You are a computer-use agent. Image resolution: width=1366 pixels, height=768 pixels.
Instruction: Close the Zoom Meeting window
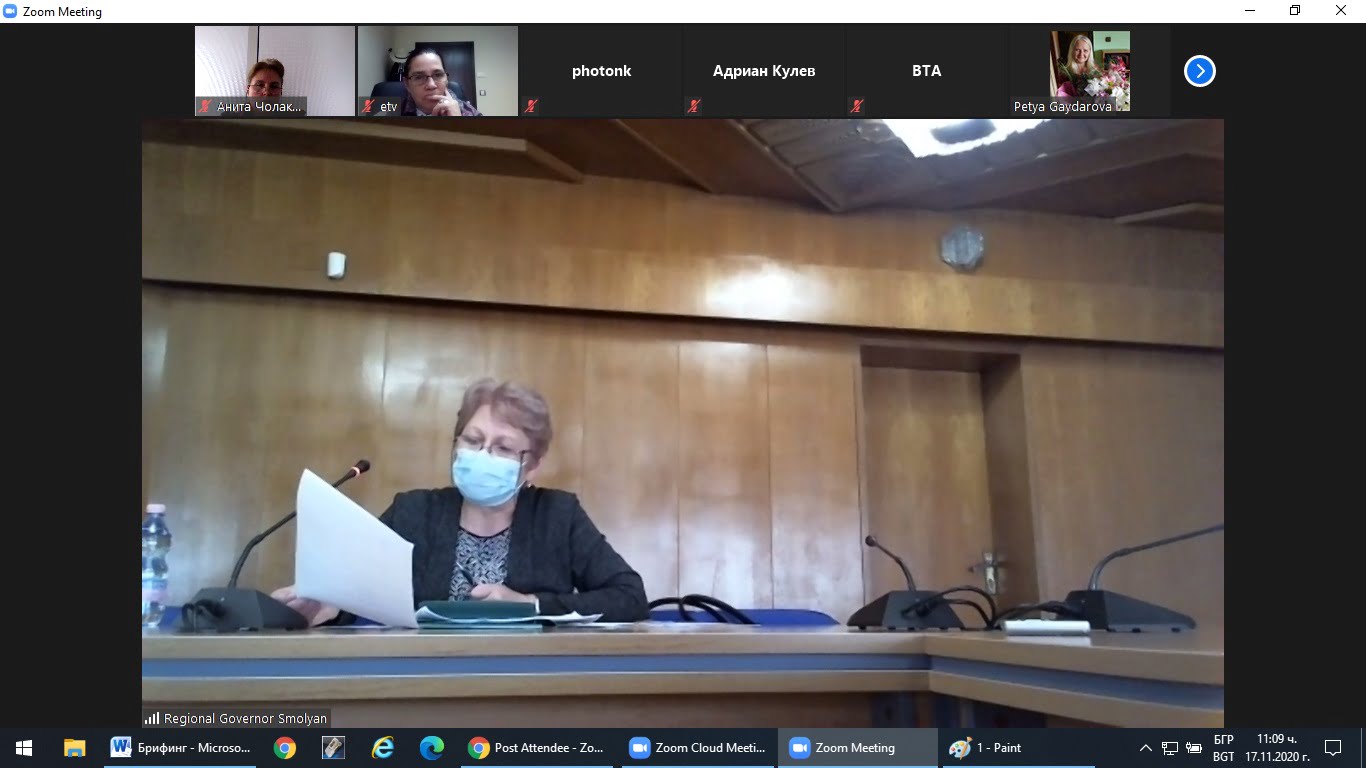pyautogui.click(x=1341, y=11)
